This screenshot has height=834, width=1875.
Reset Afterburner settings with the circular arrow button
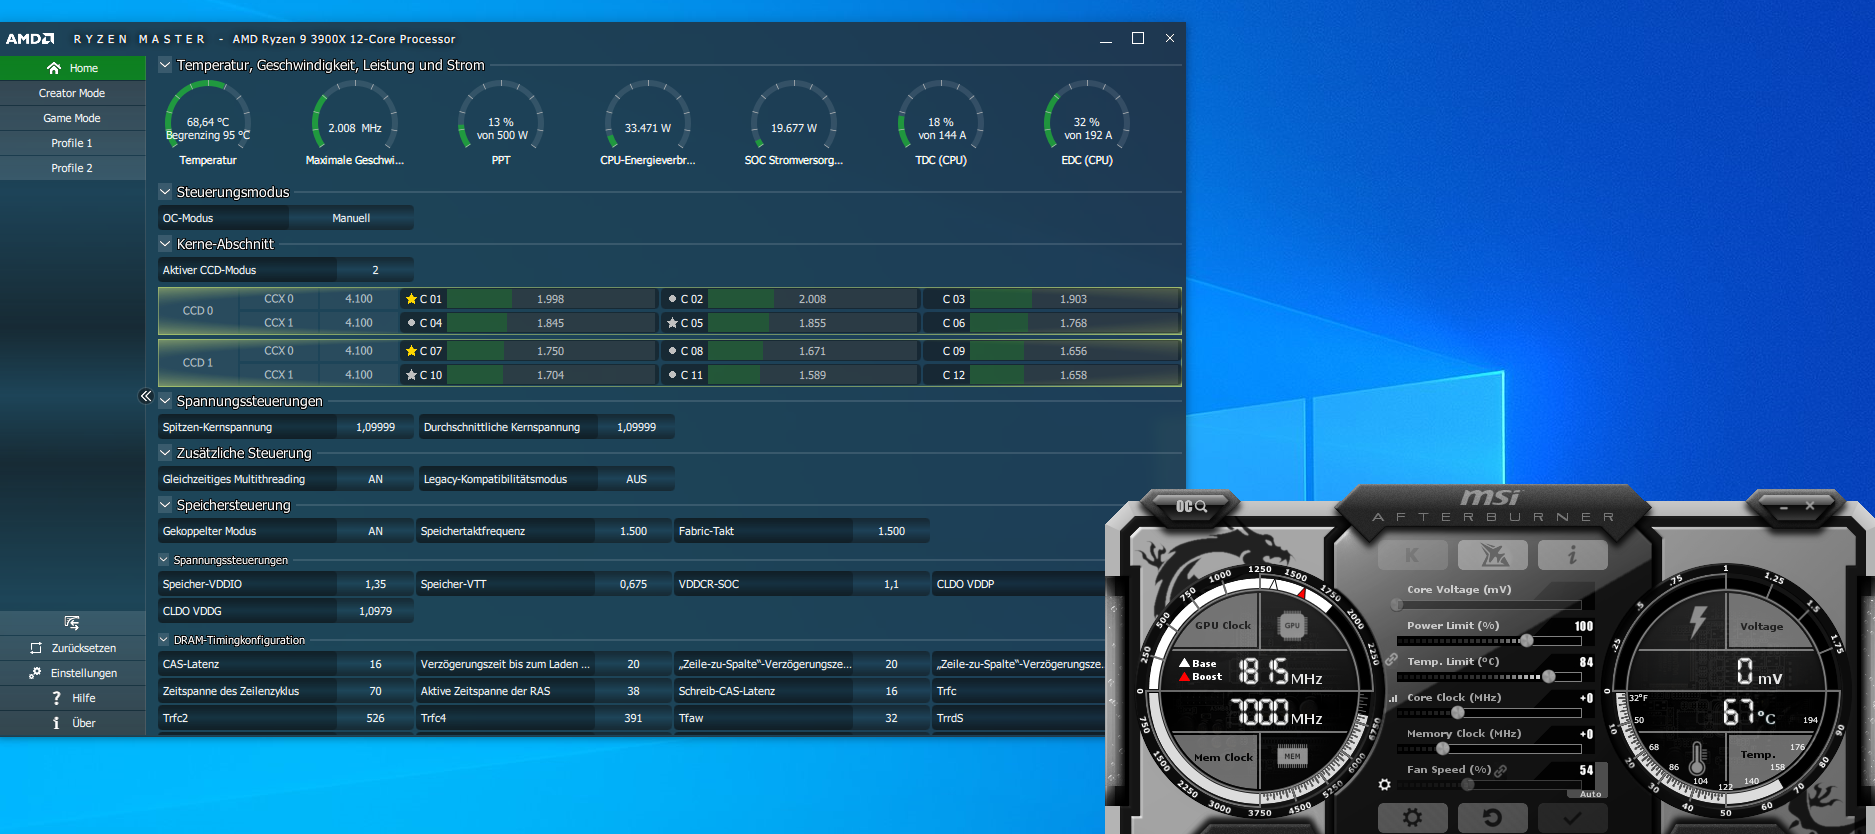(x=1492, y=817)
